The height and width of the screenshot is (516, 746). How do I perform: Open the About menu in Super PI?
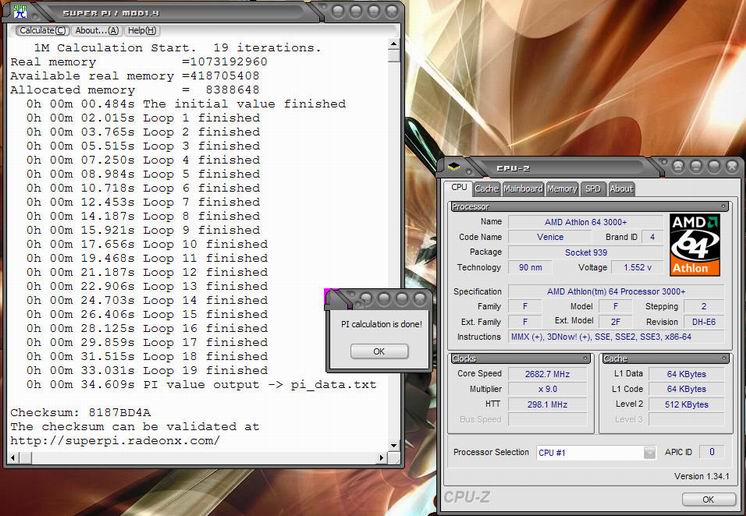(x=97, y=30)
